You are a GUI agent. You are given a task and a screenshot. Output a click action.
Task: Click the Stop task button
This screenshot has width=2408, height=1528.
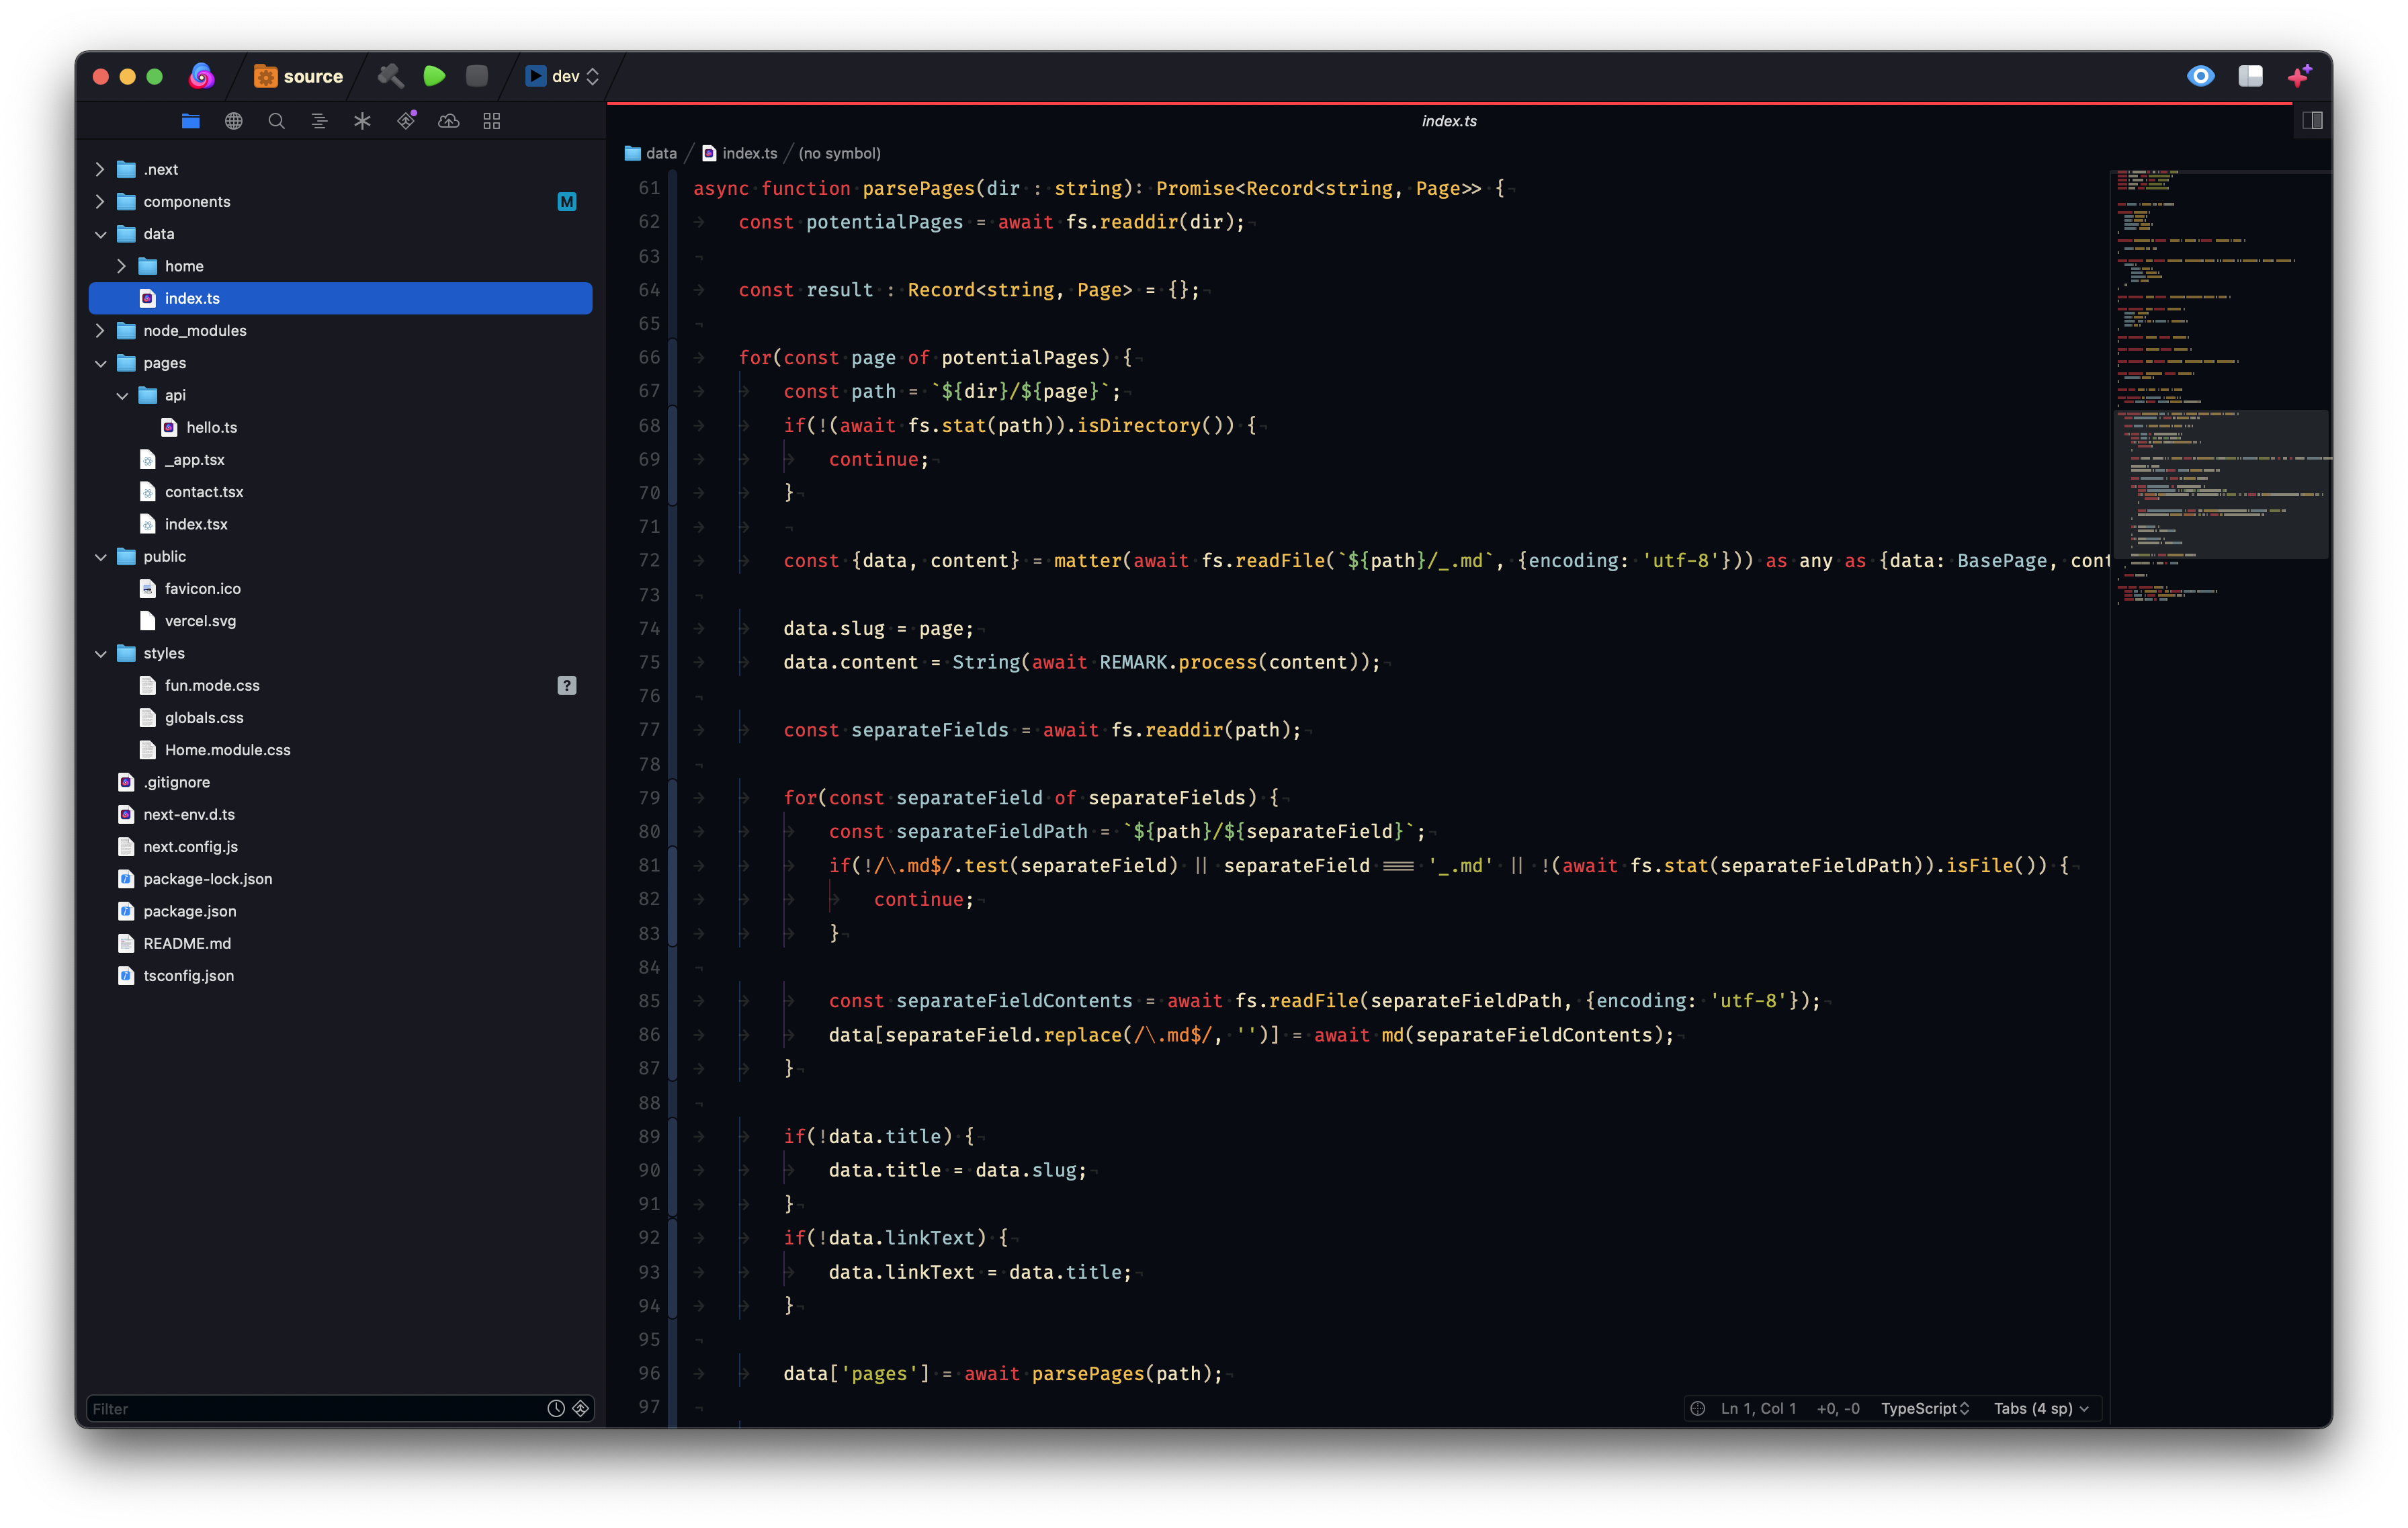point(477,76)
